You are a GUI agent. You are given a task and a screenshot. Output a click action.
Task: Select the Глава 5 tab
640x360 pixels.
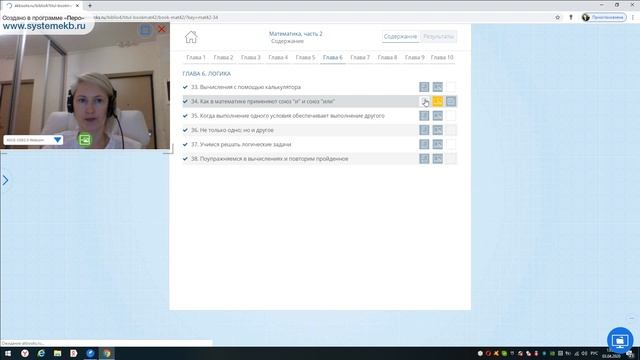pyautogui.click(x=305, y=58)
